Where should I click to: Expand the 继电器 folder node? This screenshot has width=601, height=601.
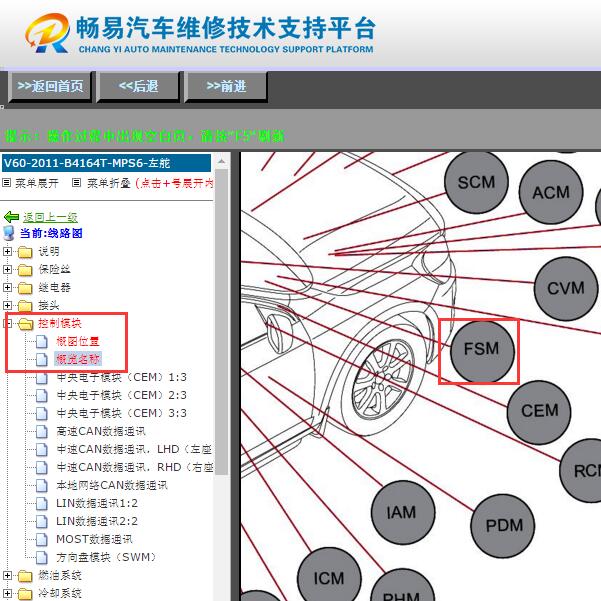[7, 287]
